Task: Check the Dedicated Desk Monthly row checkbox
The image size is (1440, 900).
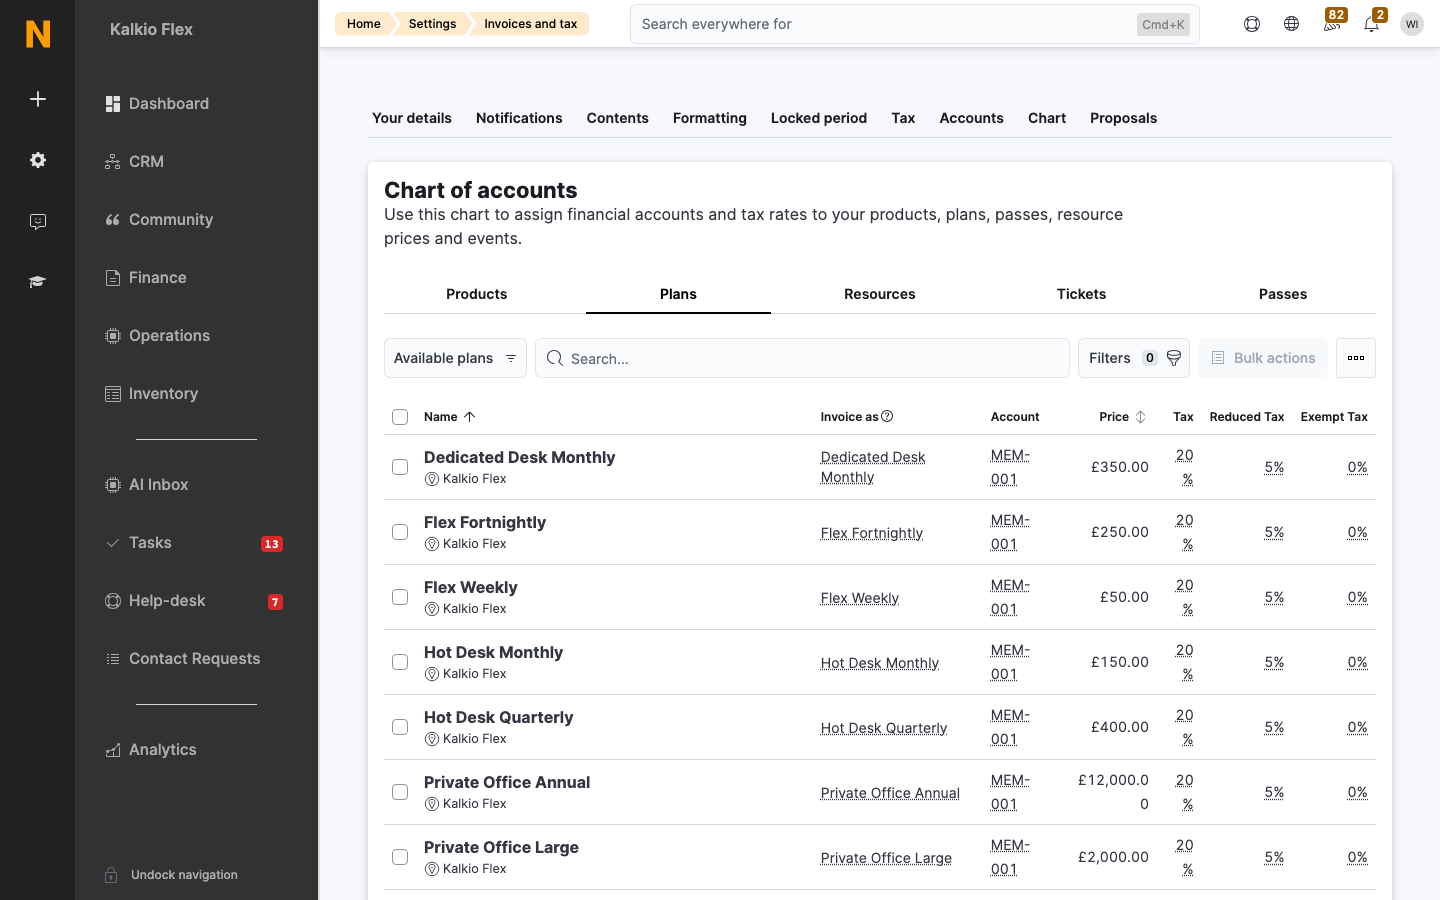Action: pyautogui.click(x=400, y=467)
